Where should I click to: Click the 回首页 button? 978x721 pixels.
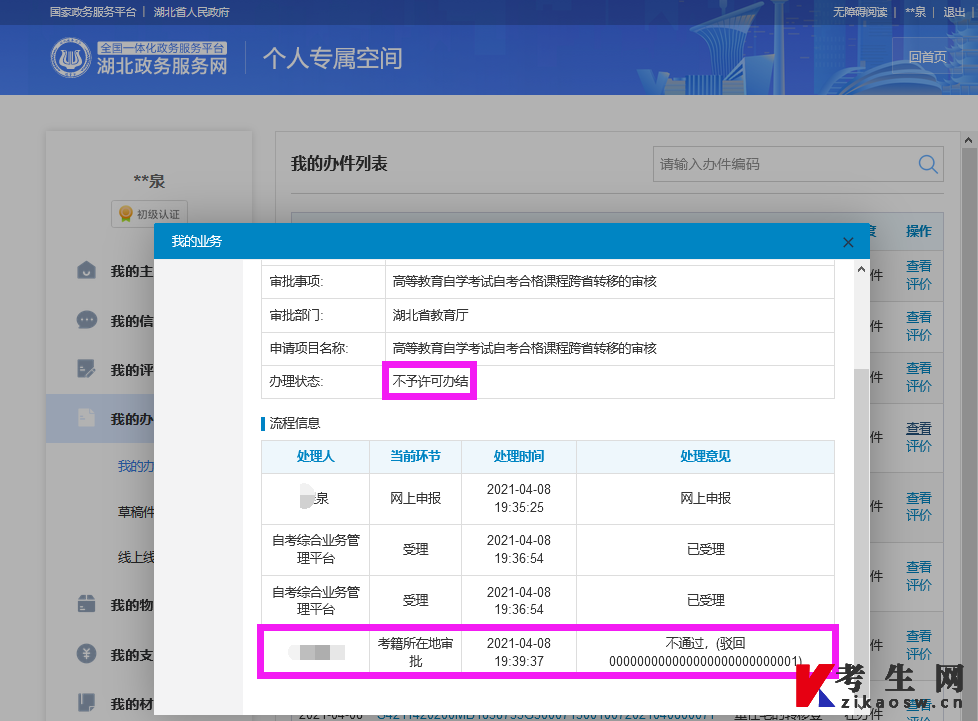click(x=927, y=57)
